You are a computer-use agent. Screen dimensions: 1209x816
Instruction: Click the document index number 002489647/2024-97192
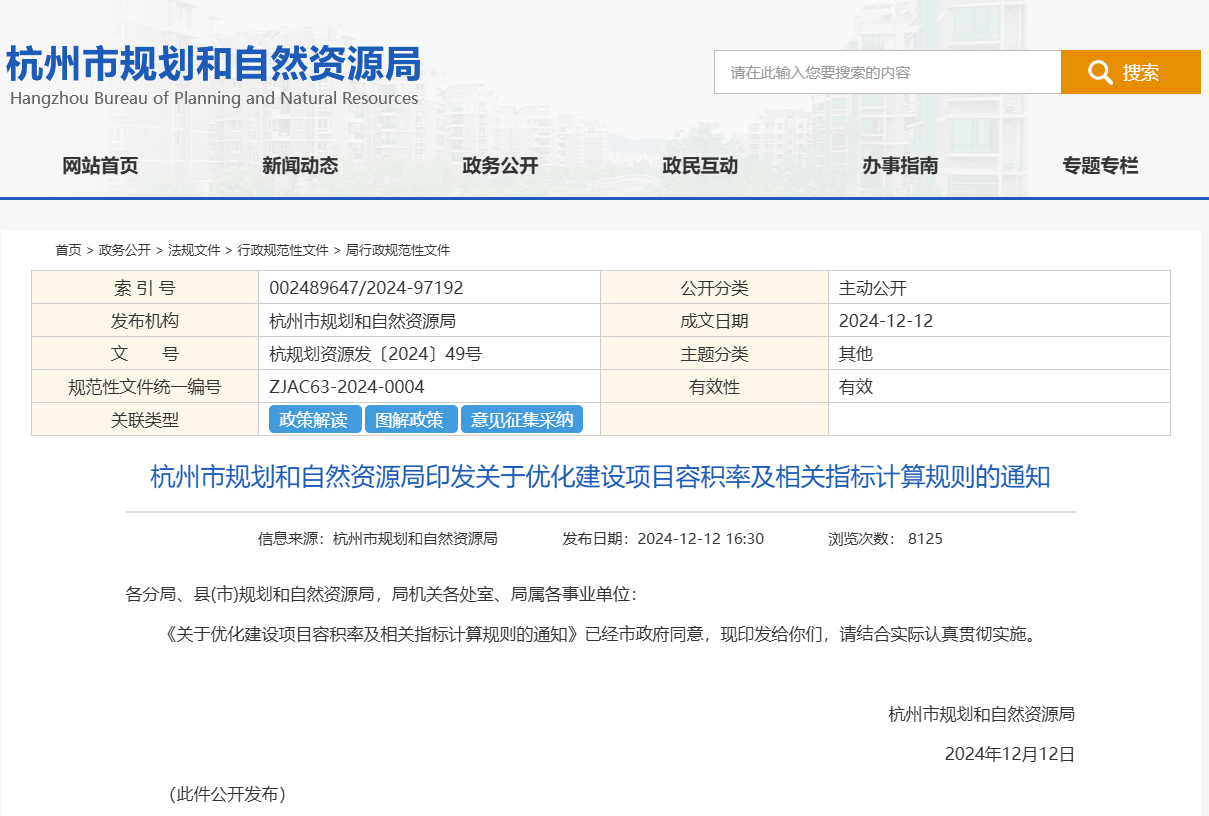click(x=366, y=288)
